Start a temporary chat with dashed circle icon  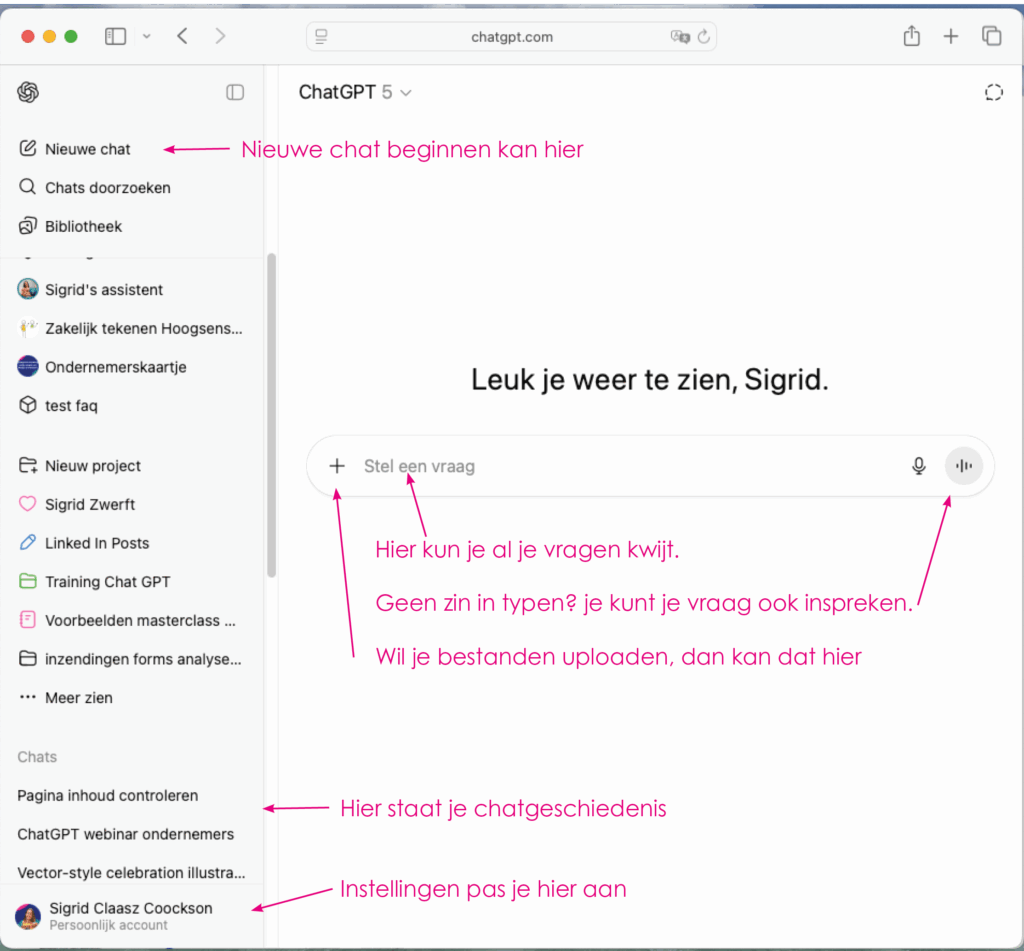pos(993,93)
